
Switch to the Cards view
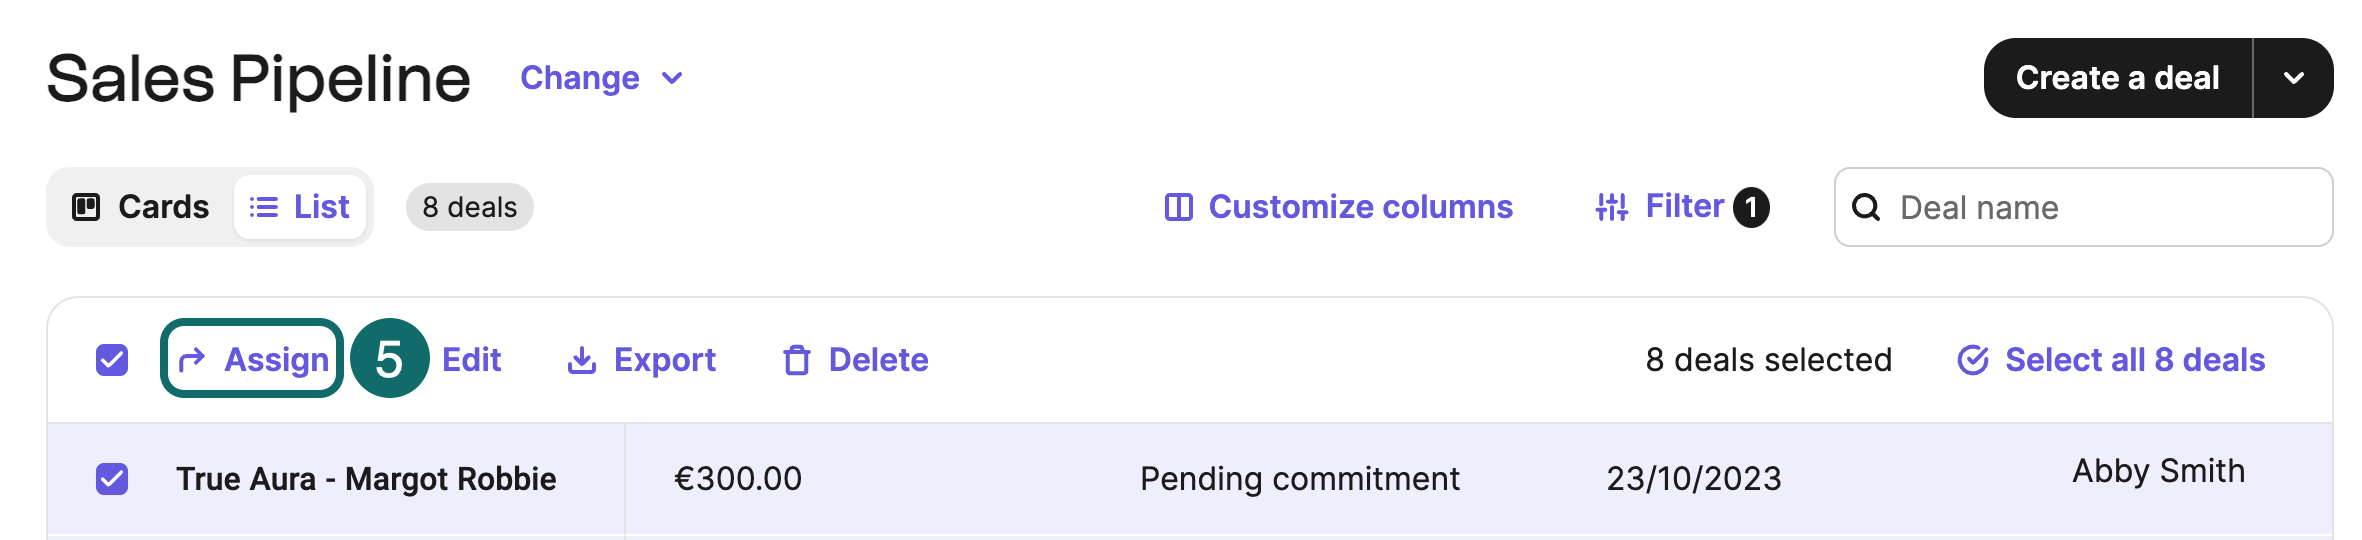click(141, 207)
